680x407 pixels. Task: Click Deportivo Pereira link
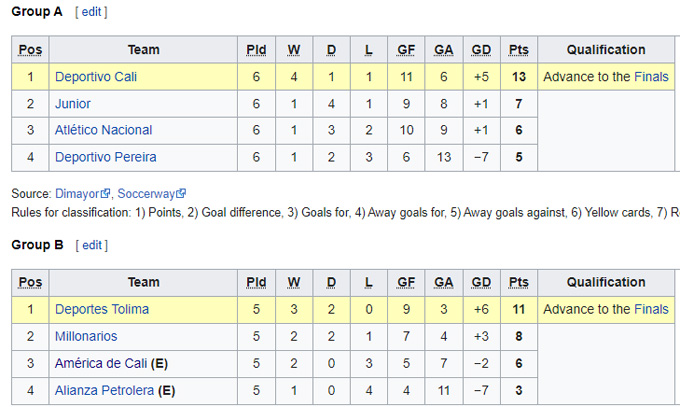coord(105,157)
